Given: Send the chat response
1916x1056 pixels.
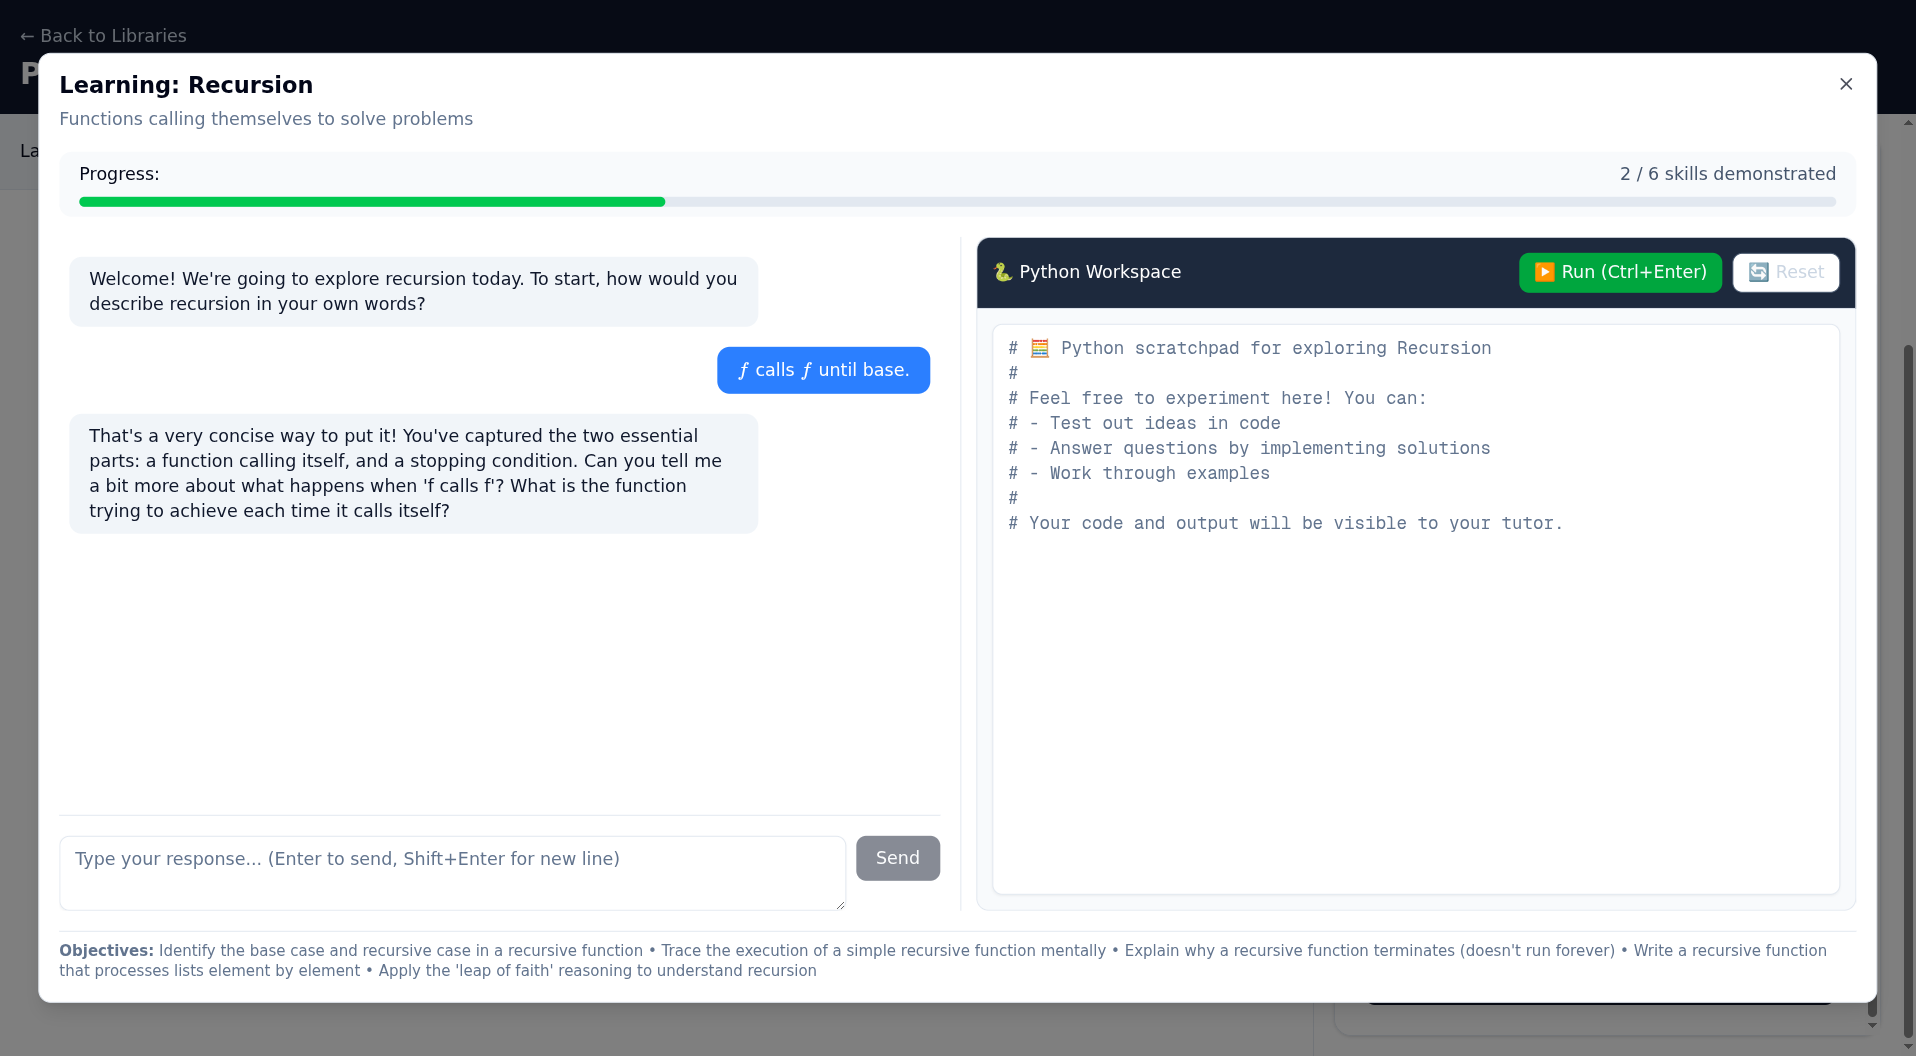Looking at the screenshot, I should pyautogui.click(x=897, y=858).
